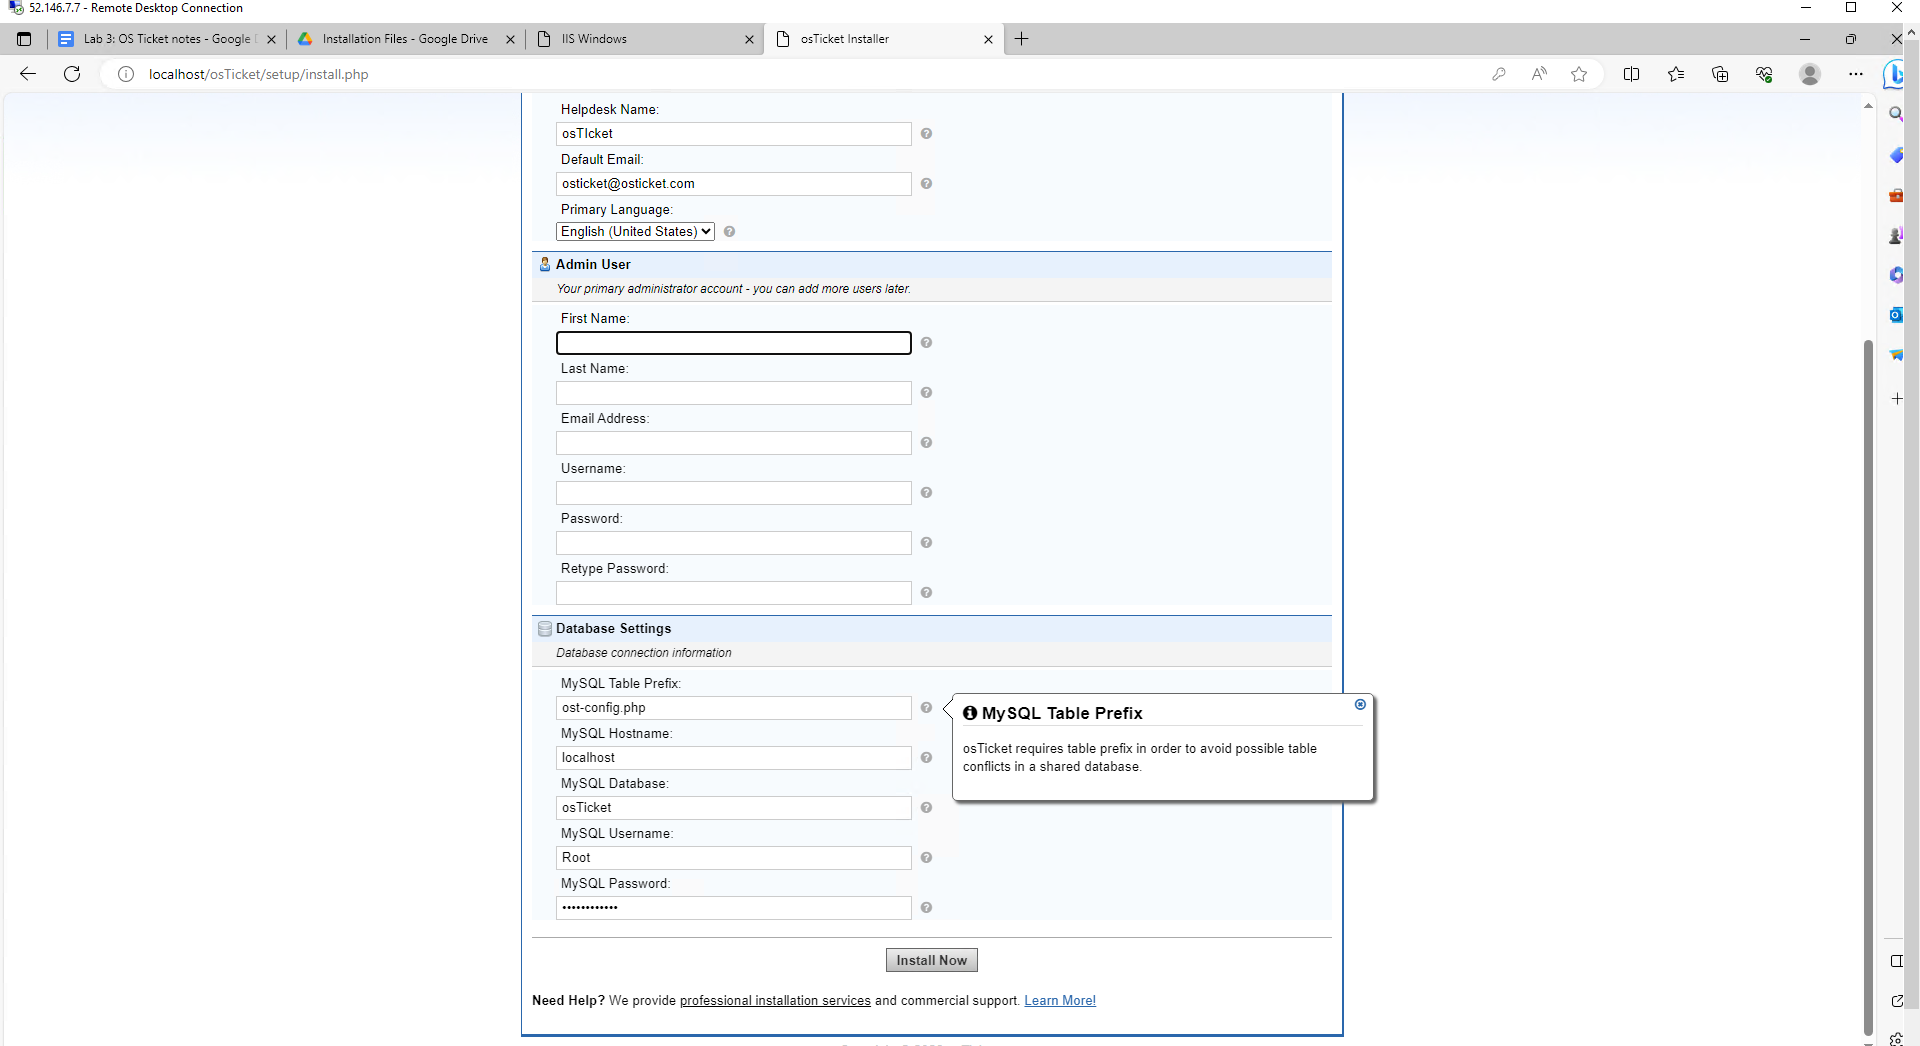This screenshot has width=1920, height=1046.
Task: Click help icon next to MySQL Password
Action: [926, 907]
